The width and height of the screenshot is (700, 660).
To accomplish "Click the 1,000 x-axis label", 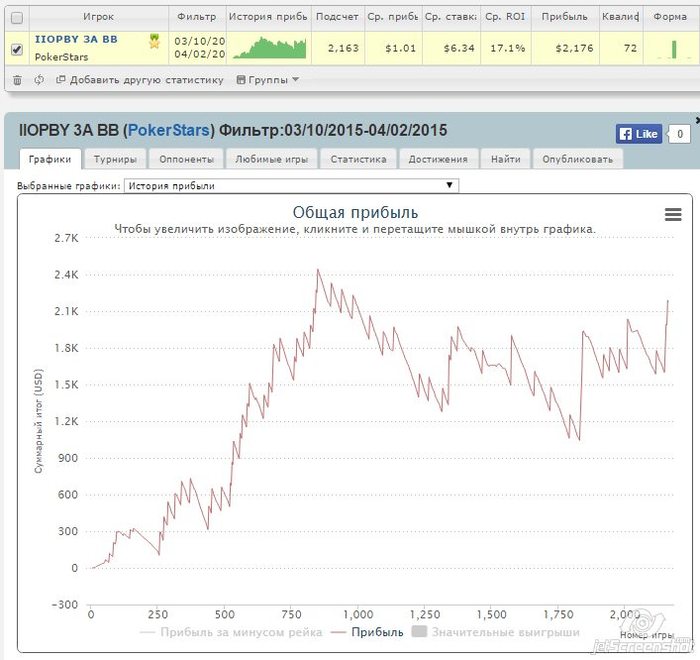I will click(x=358, y=615).
